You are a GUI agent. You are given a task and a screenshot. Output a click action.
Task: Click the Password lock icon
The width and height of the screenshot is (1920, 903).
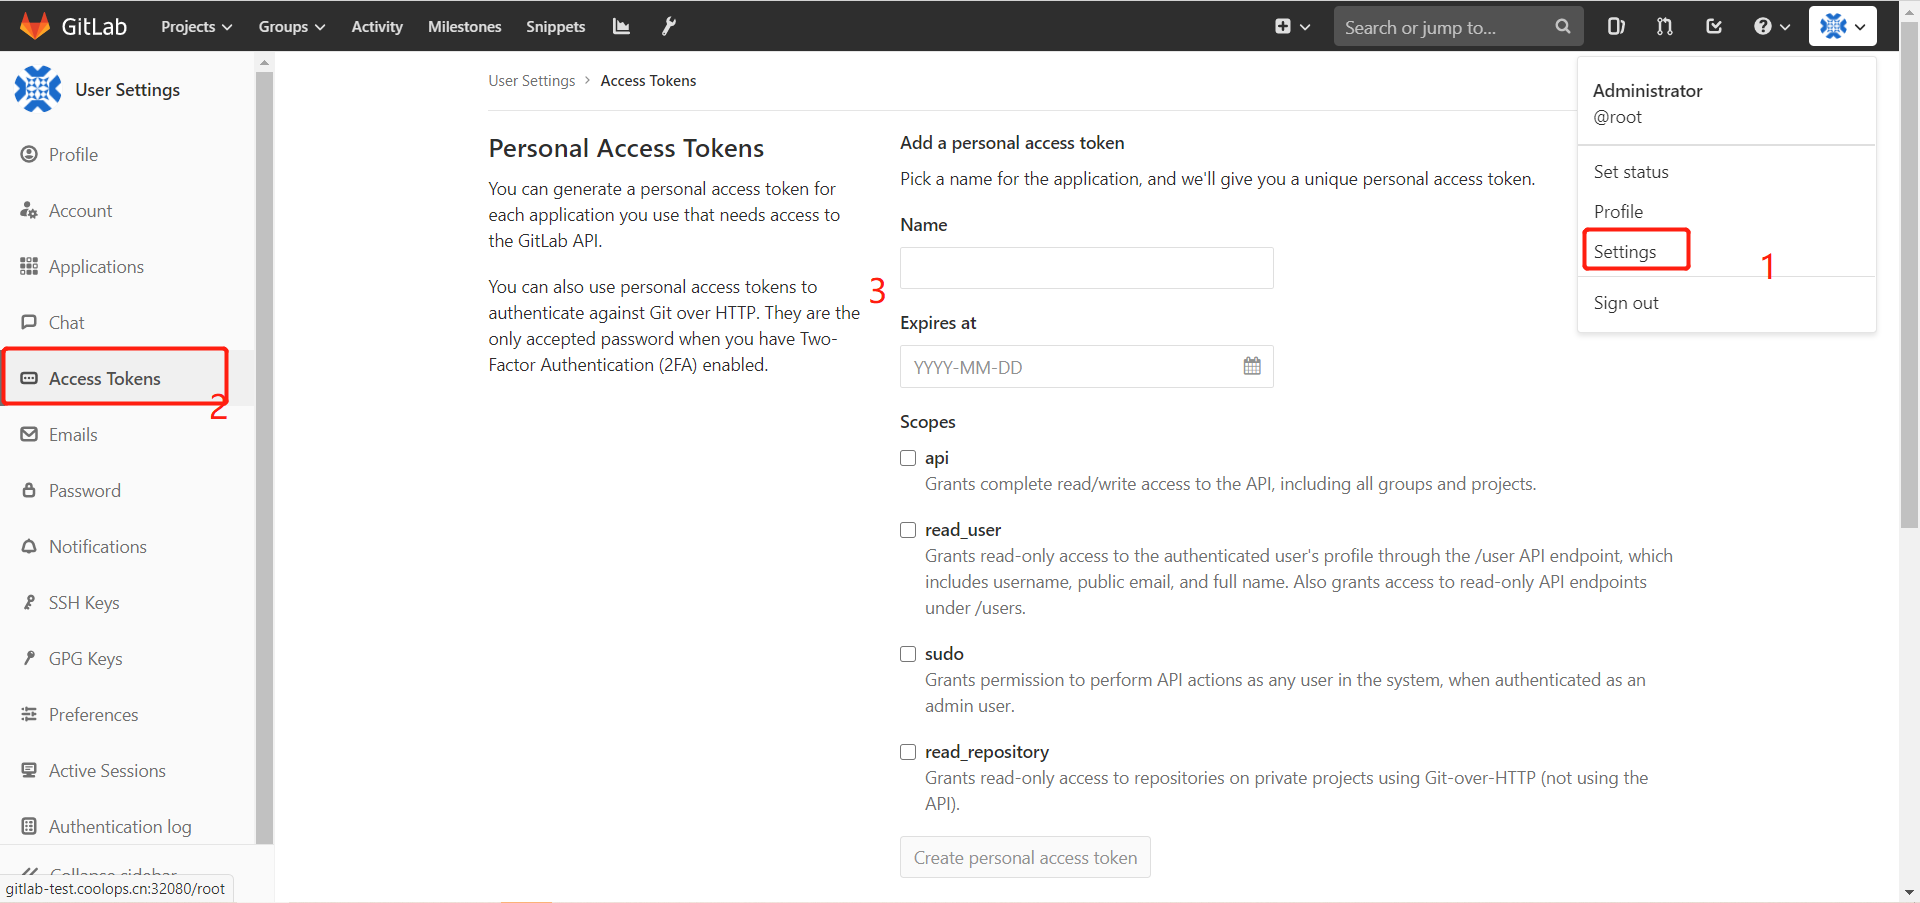[29, 490]
